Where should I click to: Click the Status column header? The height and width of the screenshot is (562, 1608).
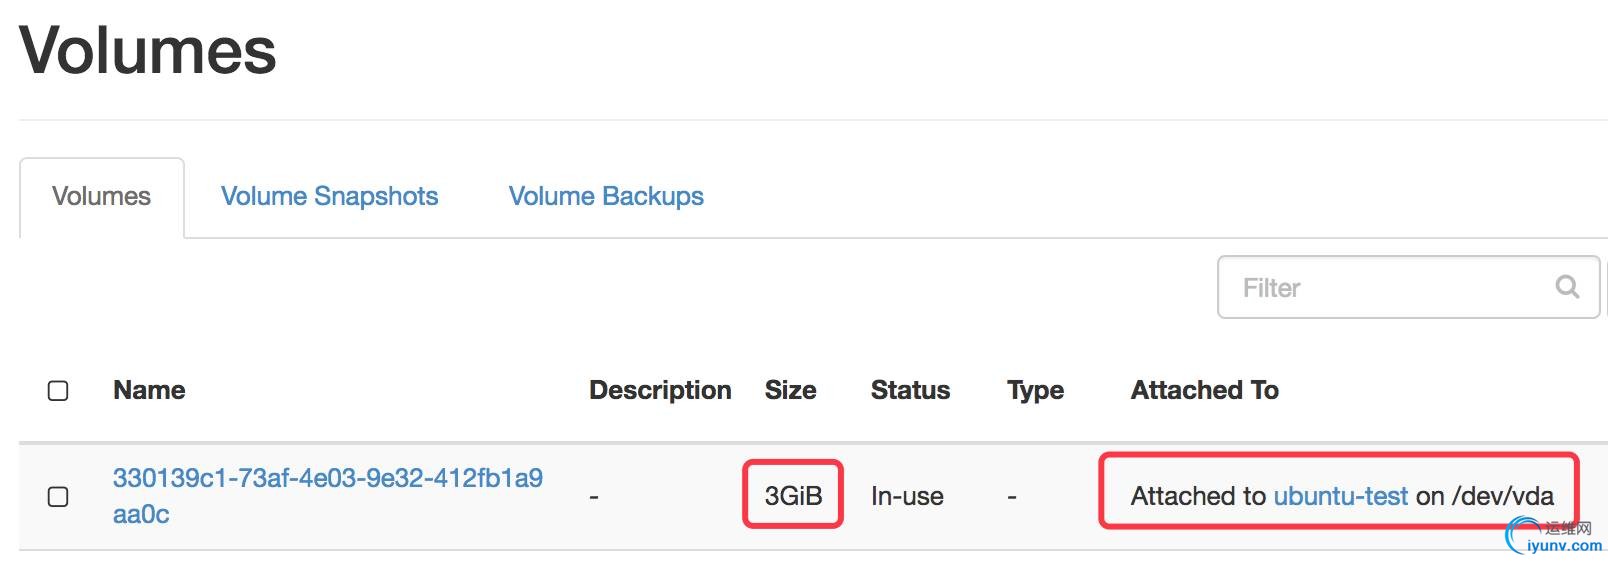tap(910, 390)
